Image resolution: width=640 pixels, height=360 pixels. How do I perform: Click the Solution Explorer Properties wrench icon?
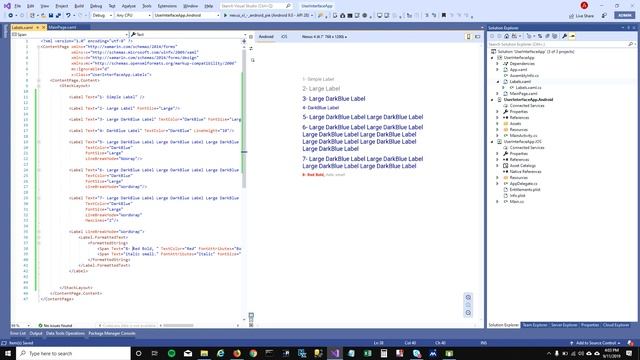pos(564,36)
